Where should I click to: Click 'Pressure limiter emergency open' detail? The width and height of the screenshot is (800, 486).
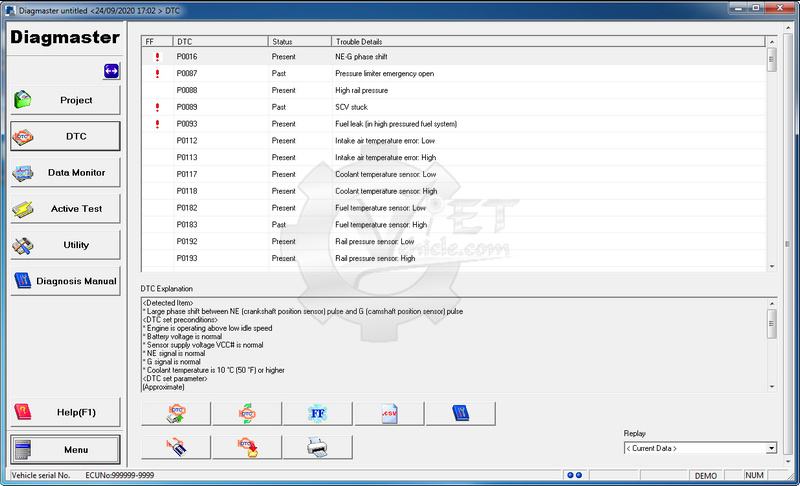pyautogui.click(x=384, y=73)
